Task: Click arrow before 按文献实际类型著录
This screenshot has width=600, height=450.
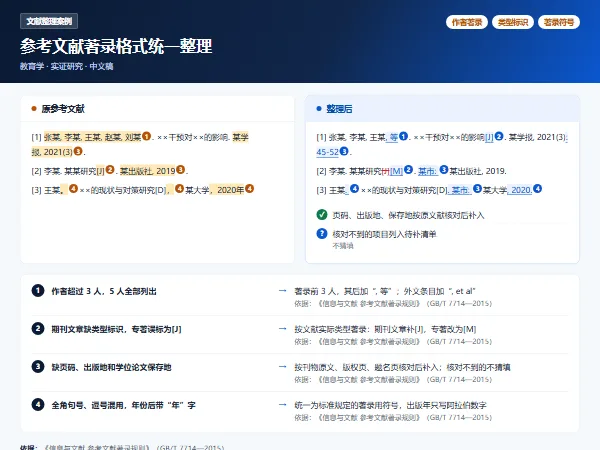Action: (x=283, y=329)
